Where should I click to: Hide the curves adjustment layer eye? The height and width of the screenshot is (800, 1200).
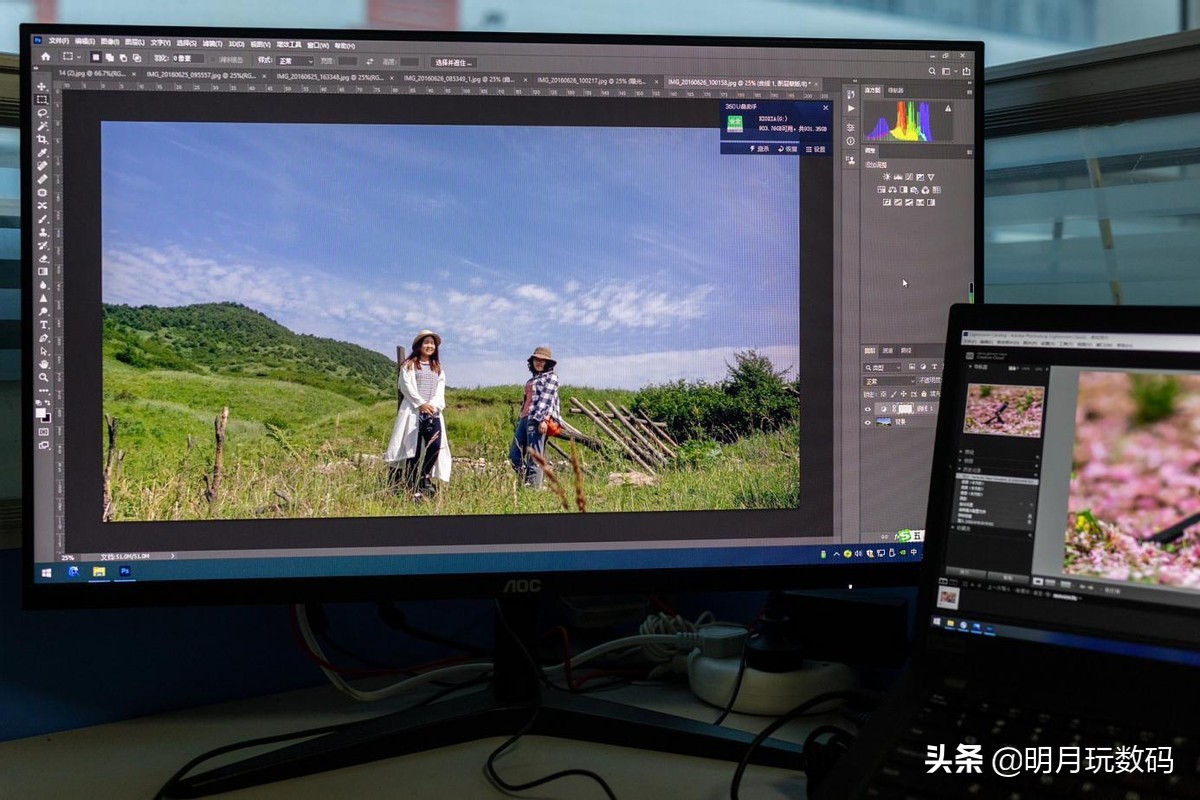pos(867,409)
